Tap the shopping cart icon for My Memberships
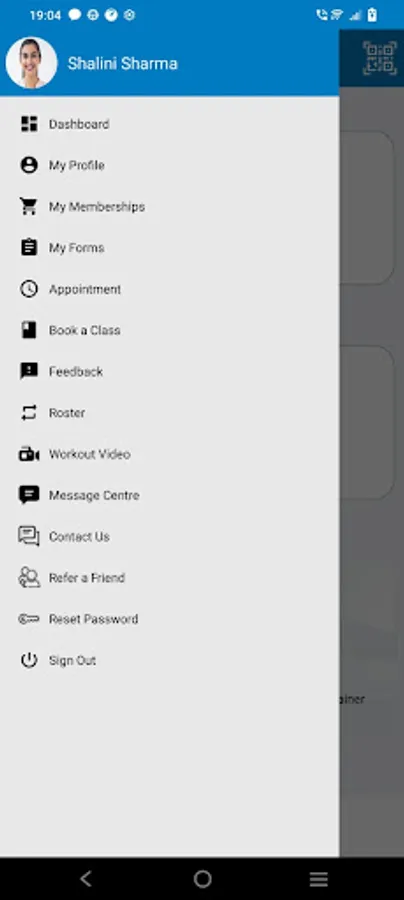Viewport: 404px width, 900px height. coord(29,207)
